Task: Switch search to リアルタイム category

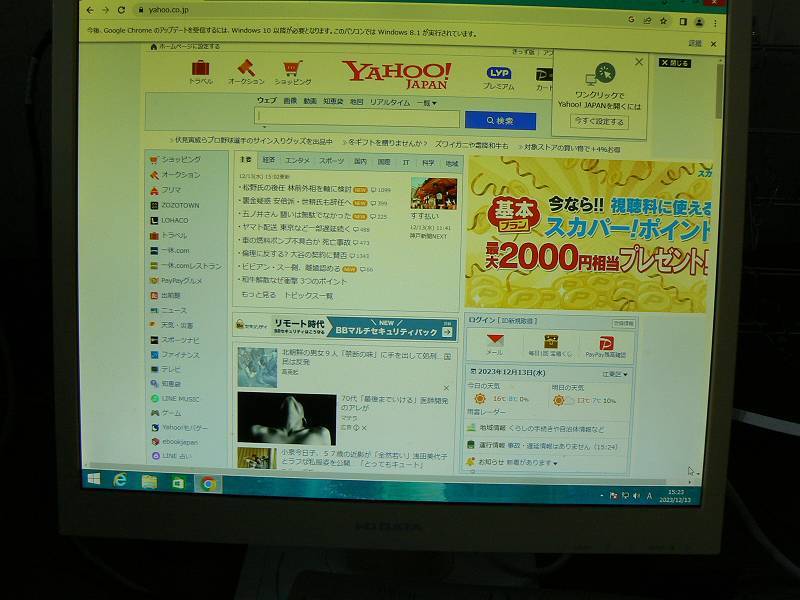Action: click(x=390, y=103)
